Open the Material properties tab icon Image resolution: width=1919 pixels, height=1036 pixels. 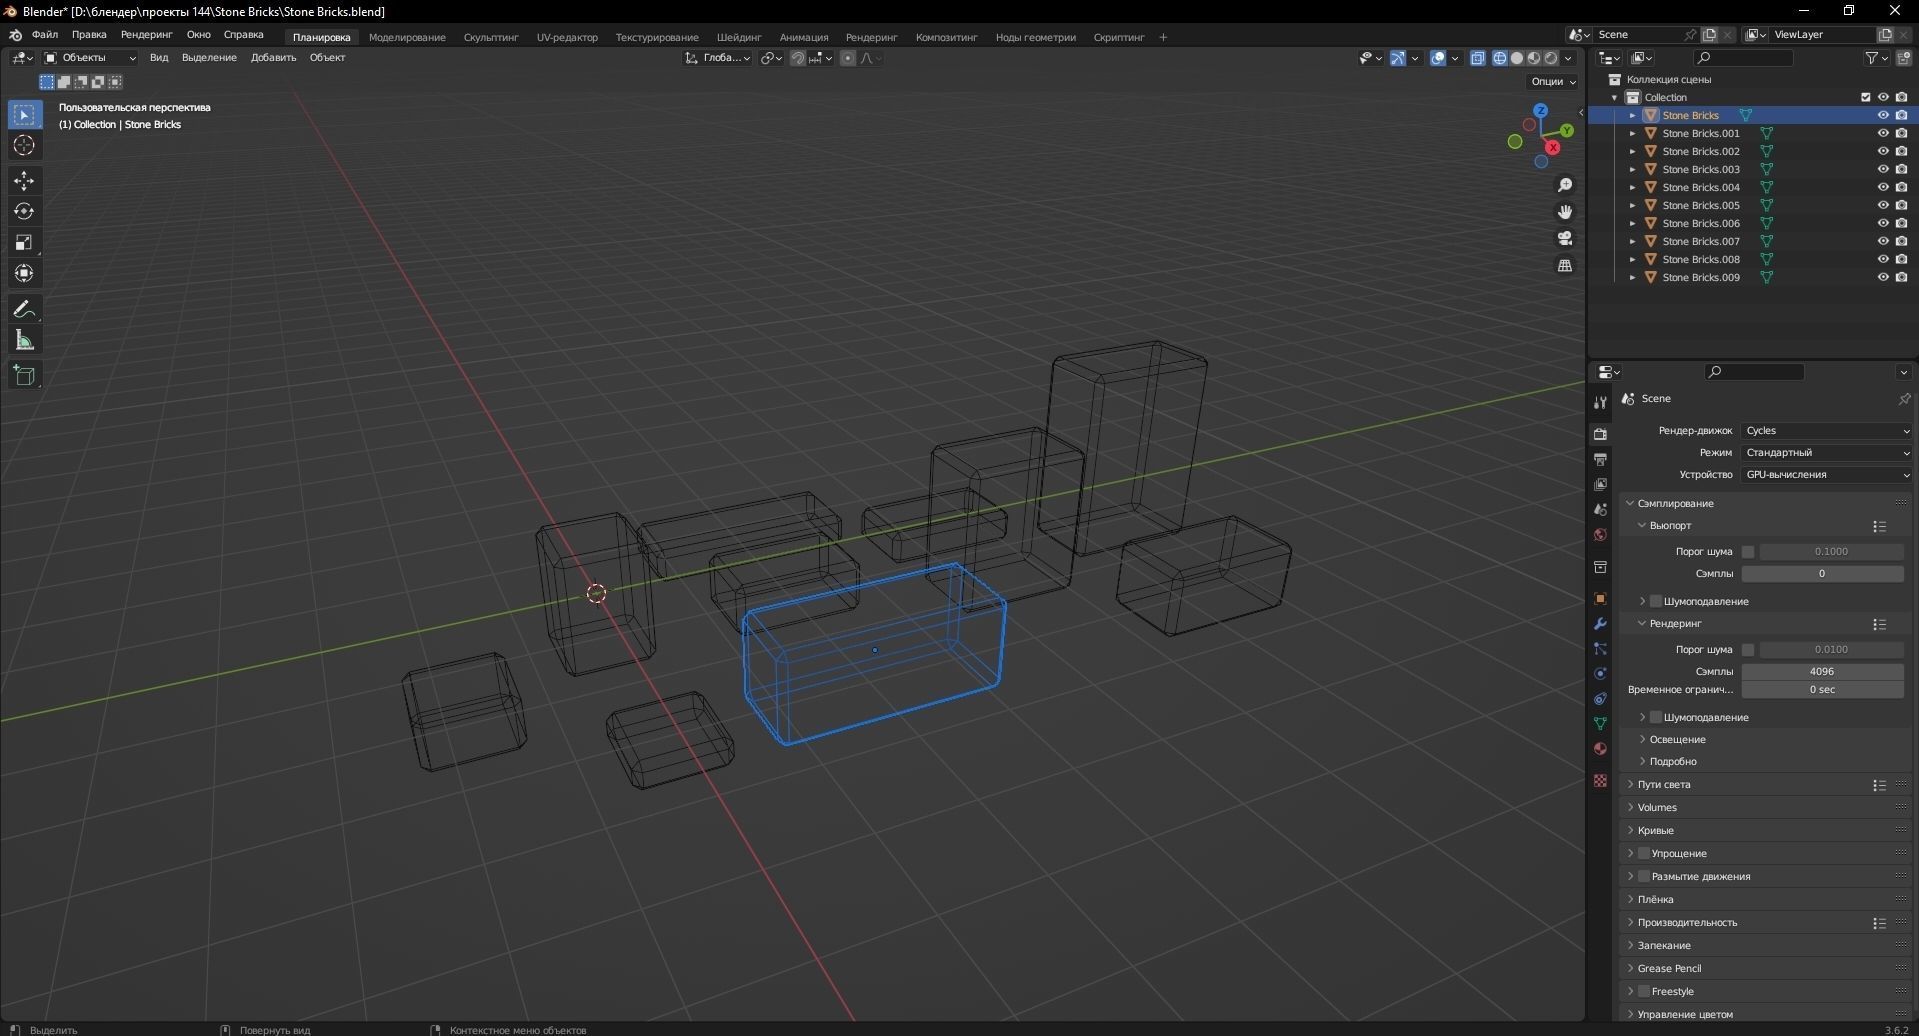(1600, 749)
